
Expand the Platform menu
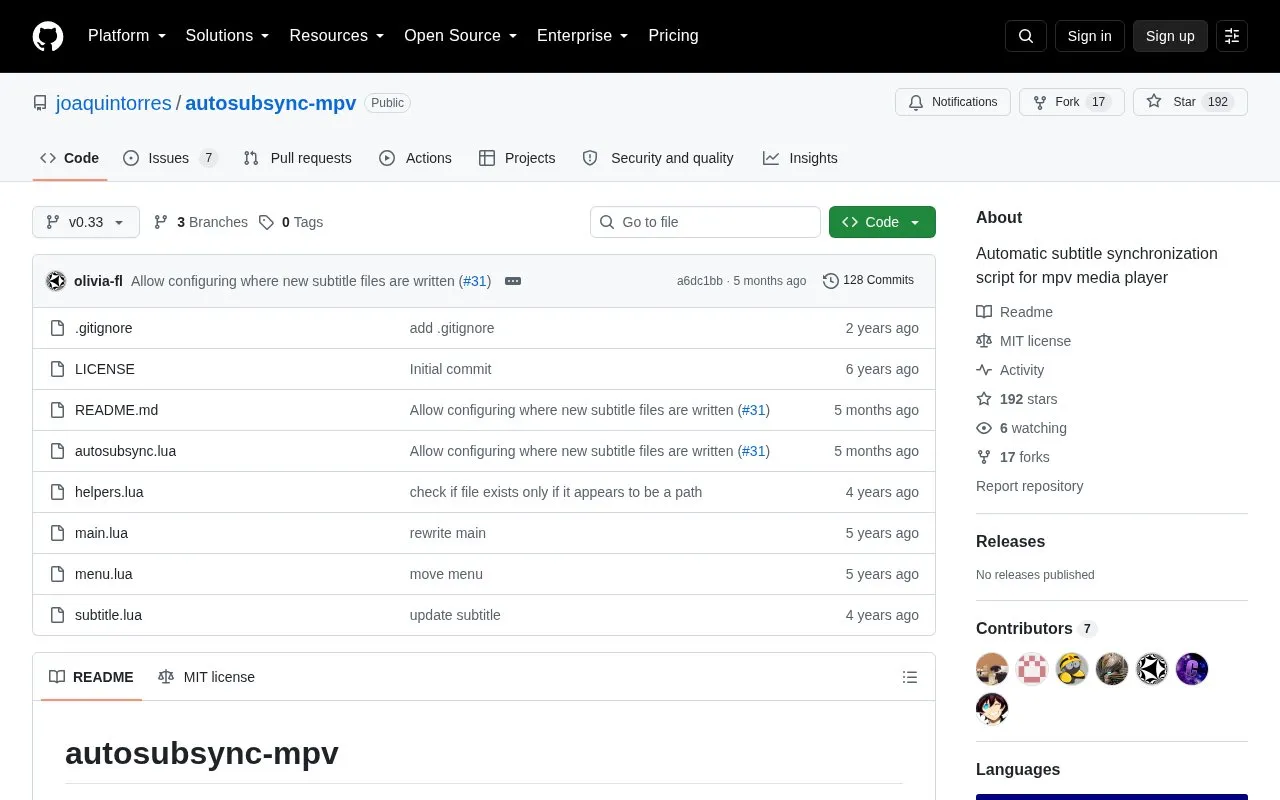pos(127,36)
